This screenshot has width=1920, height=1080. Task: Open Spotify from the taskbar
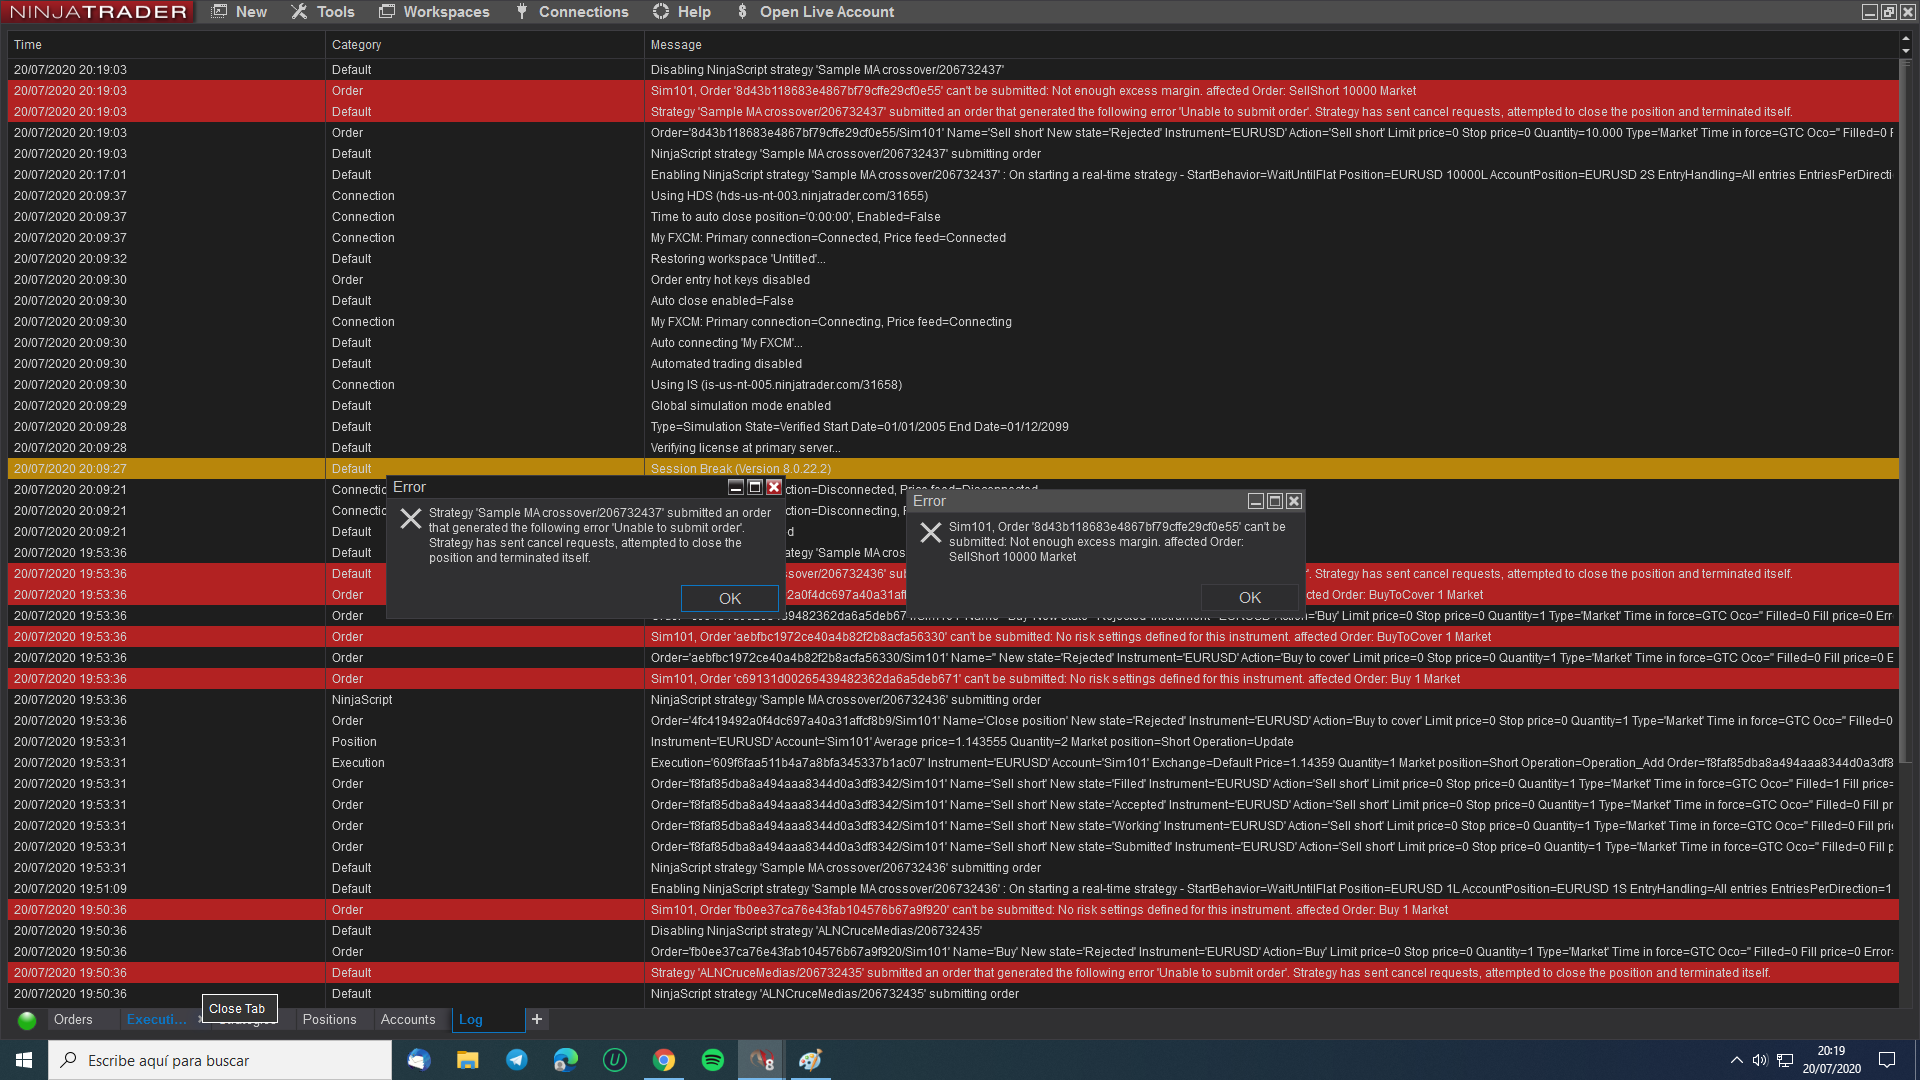click(x=713, y=1060)
